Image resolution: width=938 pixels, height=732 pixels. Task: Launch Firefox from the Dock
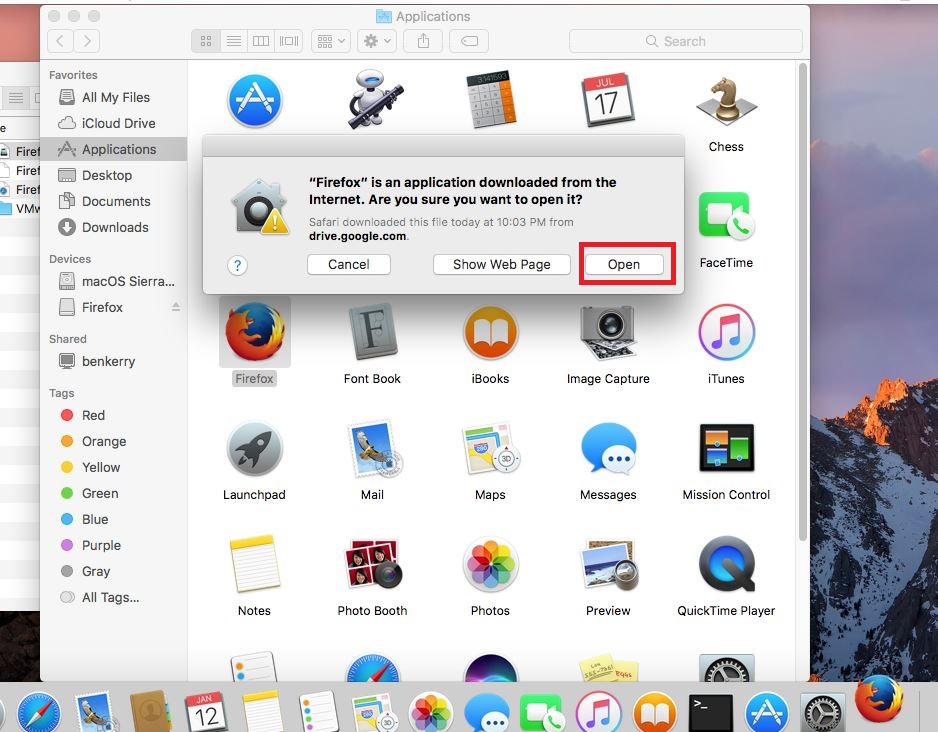click(879, 699)
